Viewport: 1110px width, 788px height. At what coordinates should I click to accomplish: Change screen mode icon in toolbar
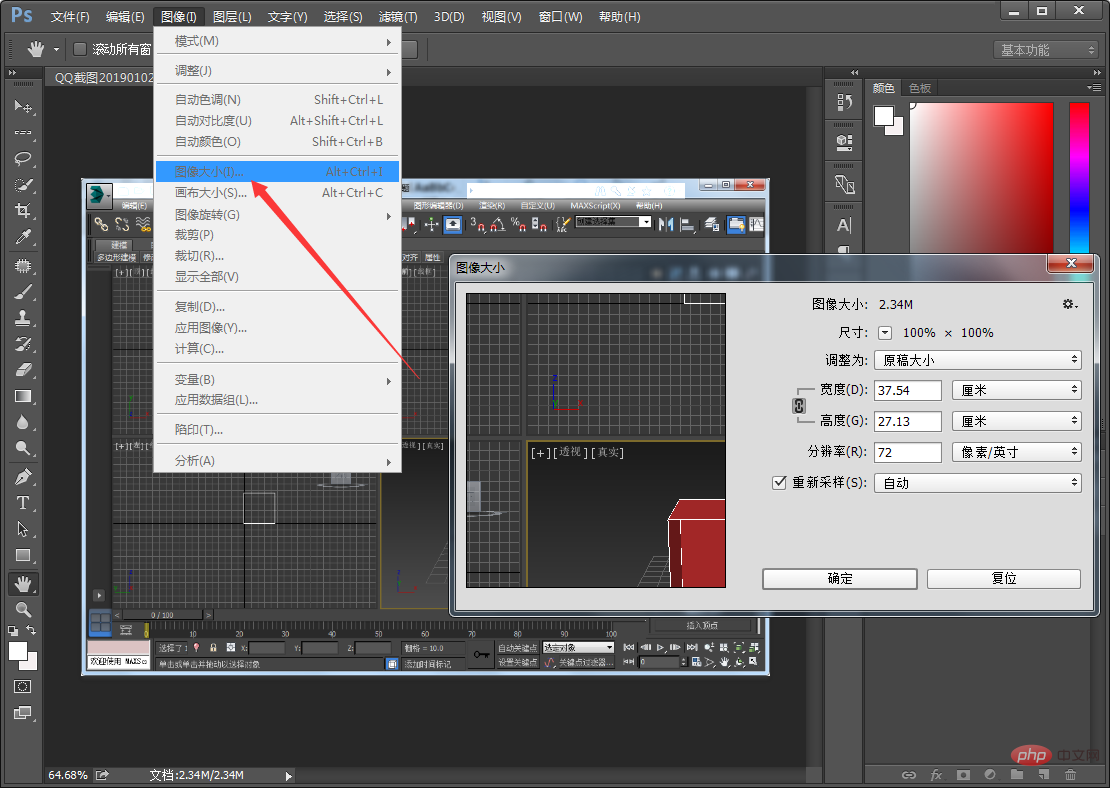[23, 712]
